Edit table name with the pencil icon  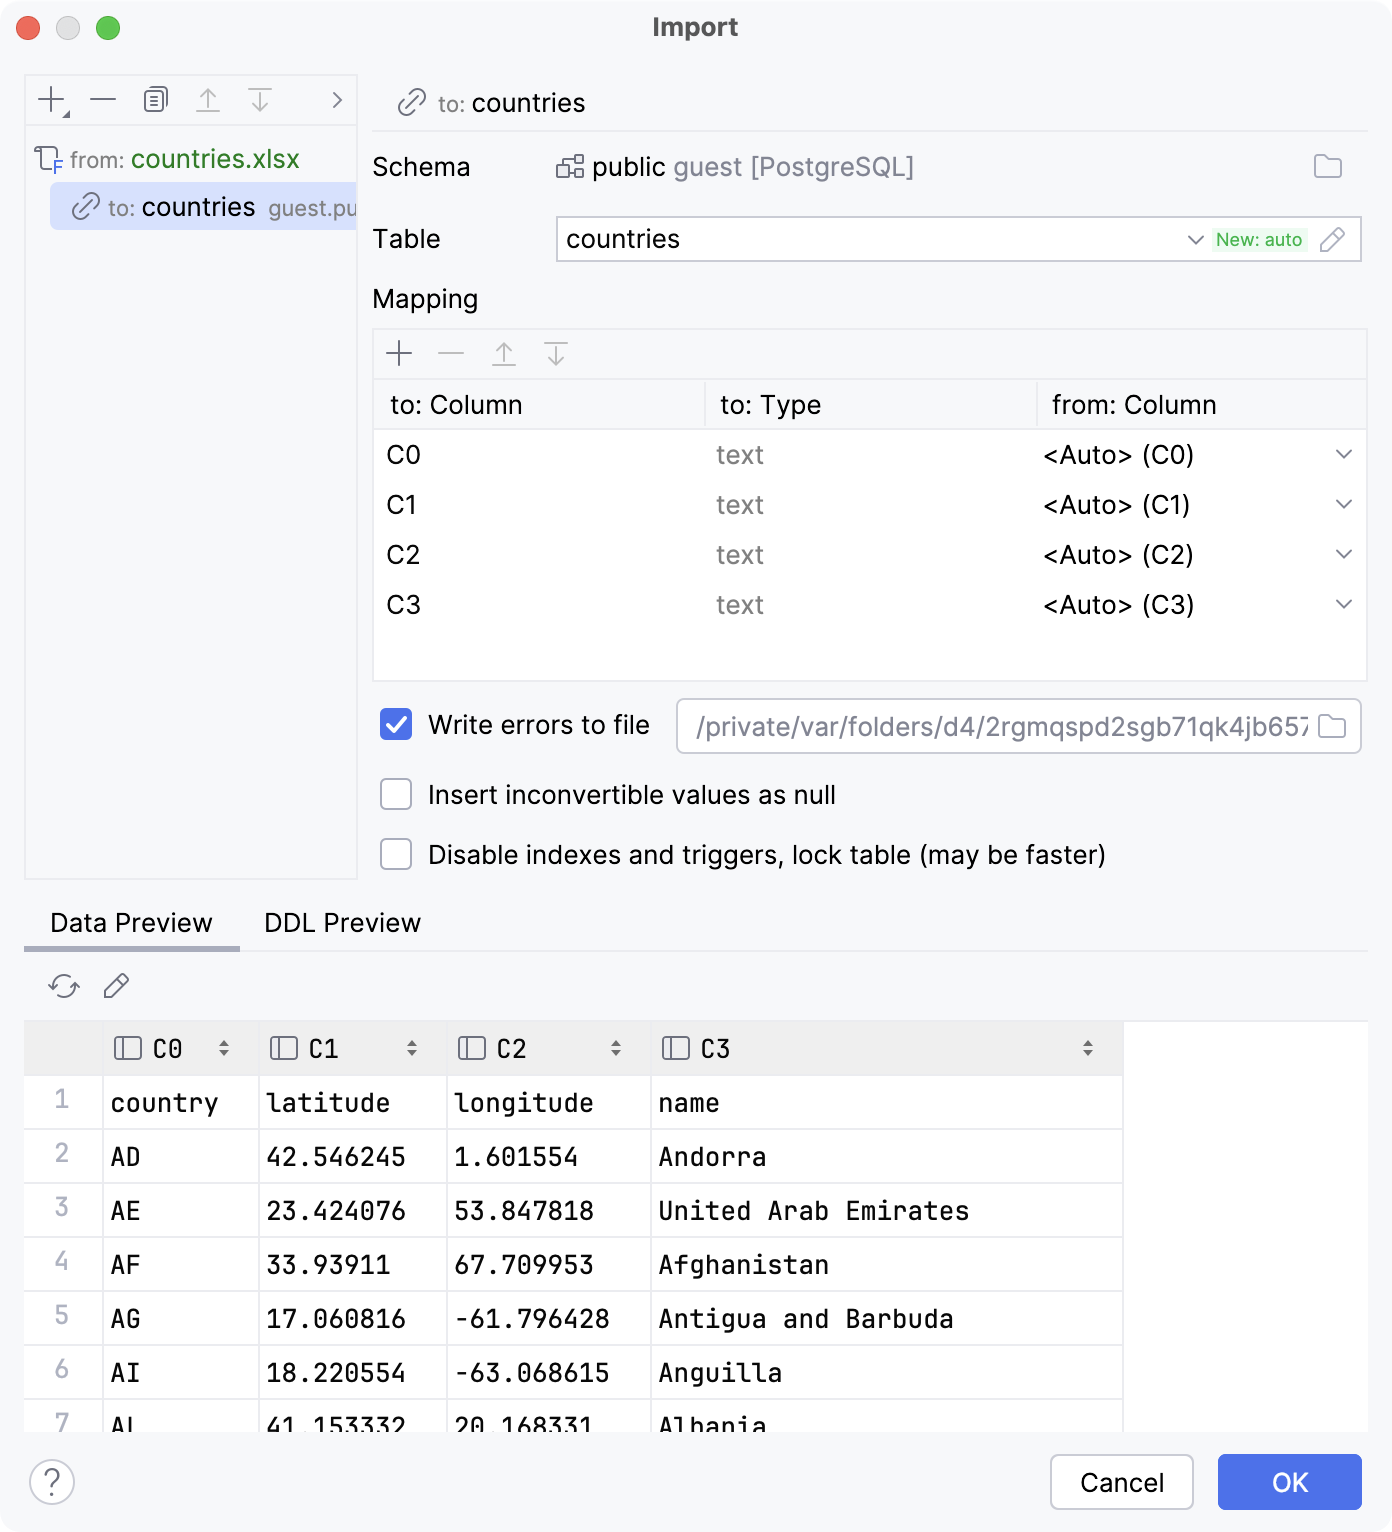tap(1334, 239)
